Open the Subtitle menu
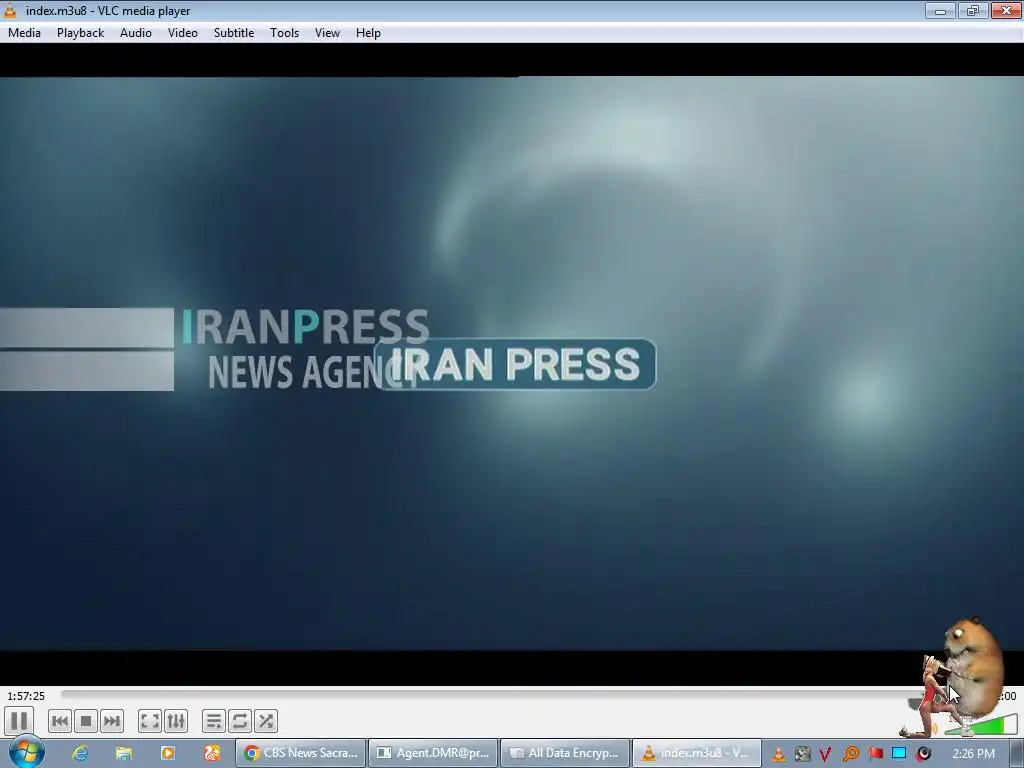 click(x=234, y=33)
